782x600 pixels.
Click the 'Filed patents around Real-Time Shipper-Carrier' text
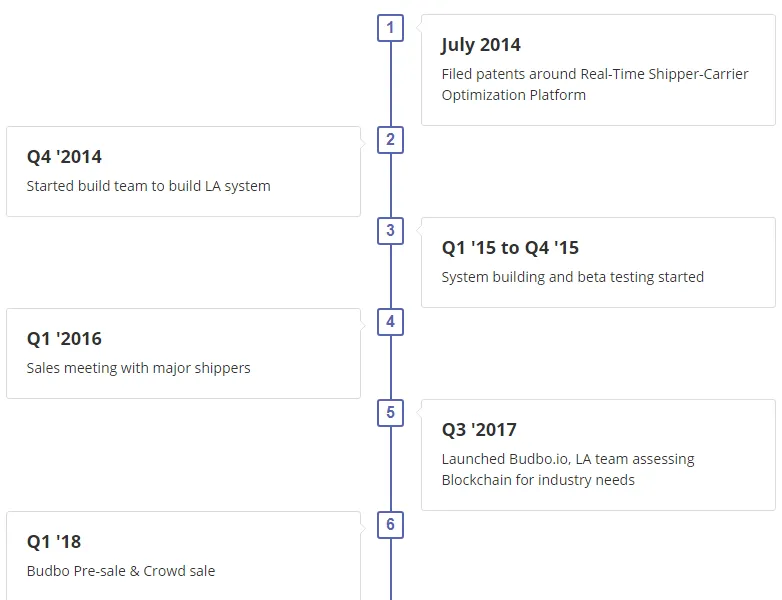tap(595, 74)
